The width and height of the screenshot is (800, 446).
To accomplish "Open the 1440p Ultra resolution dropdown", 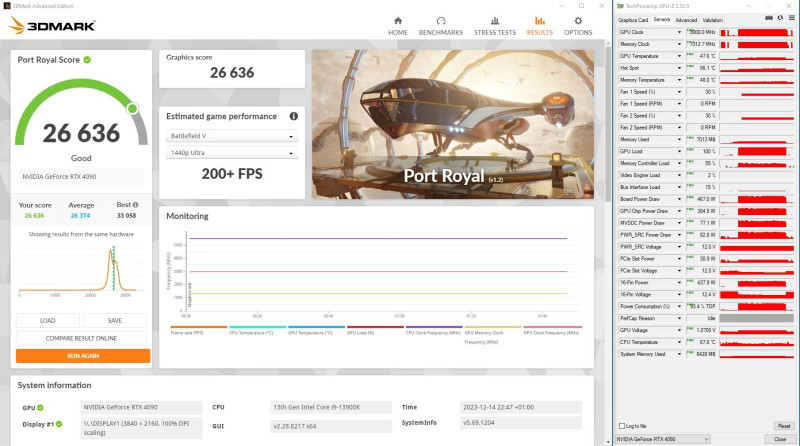I will click(232, 153).
